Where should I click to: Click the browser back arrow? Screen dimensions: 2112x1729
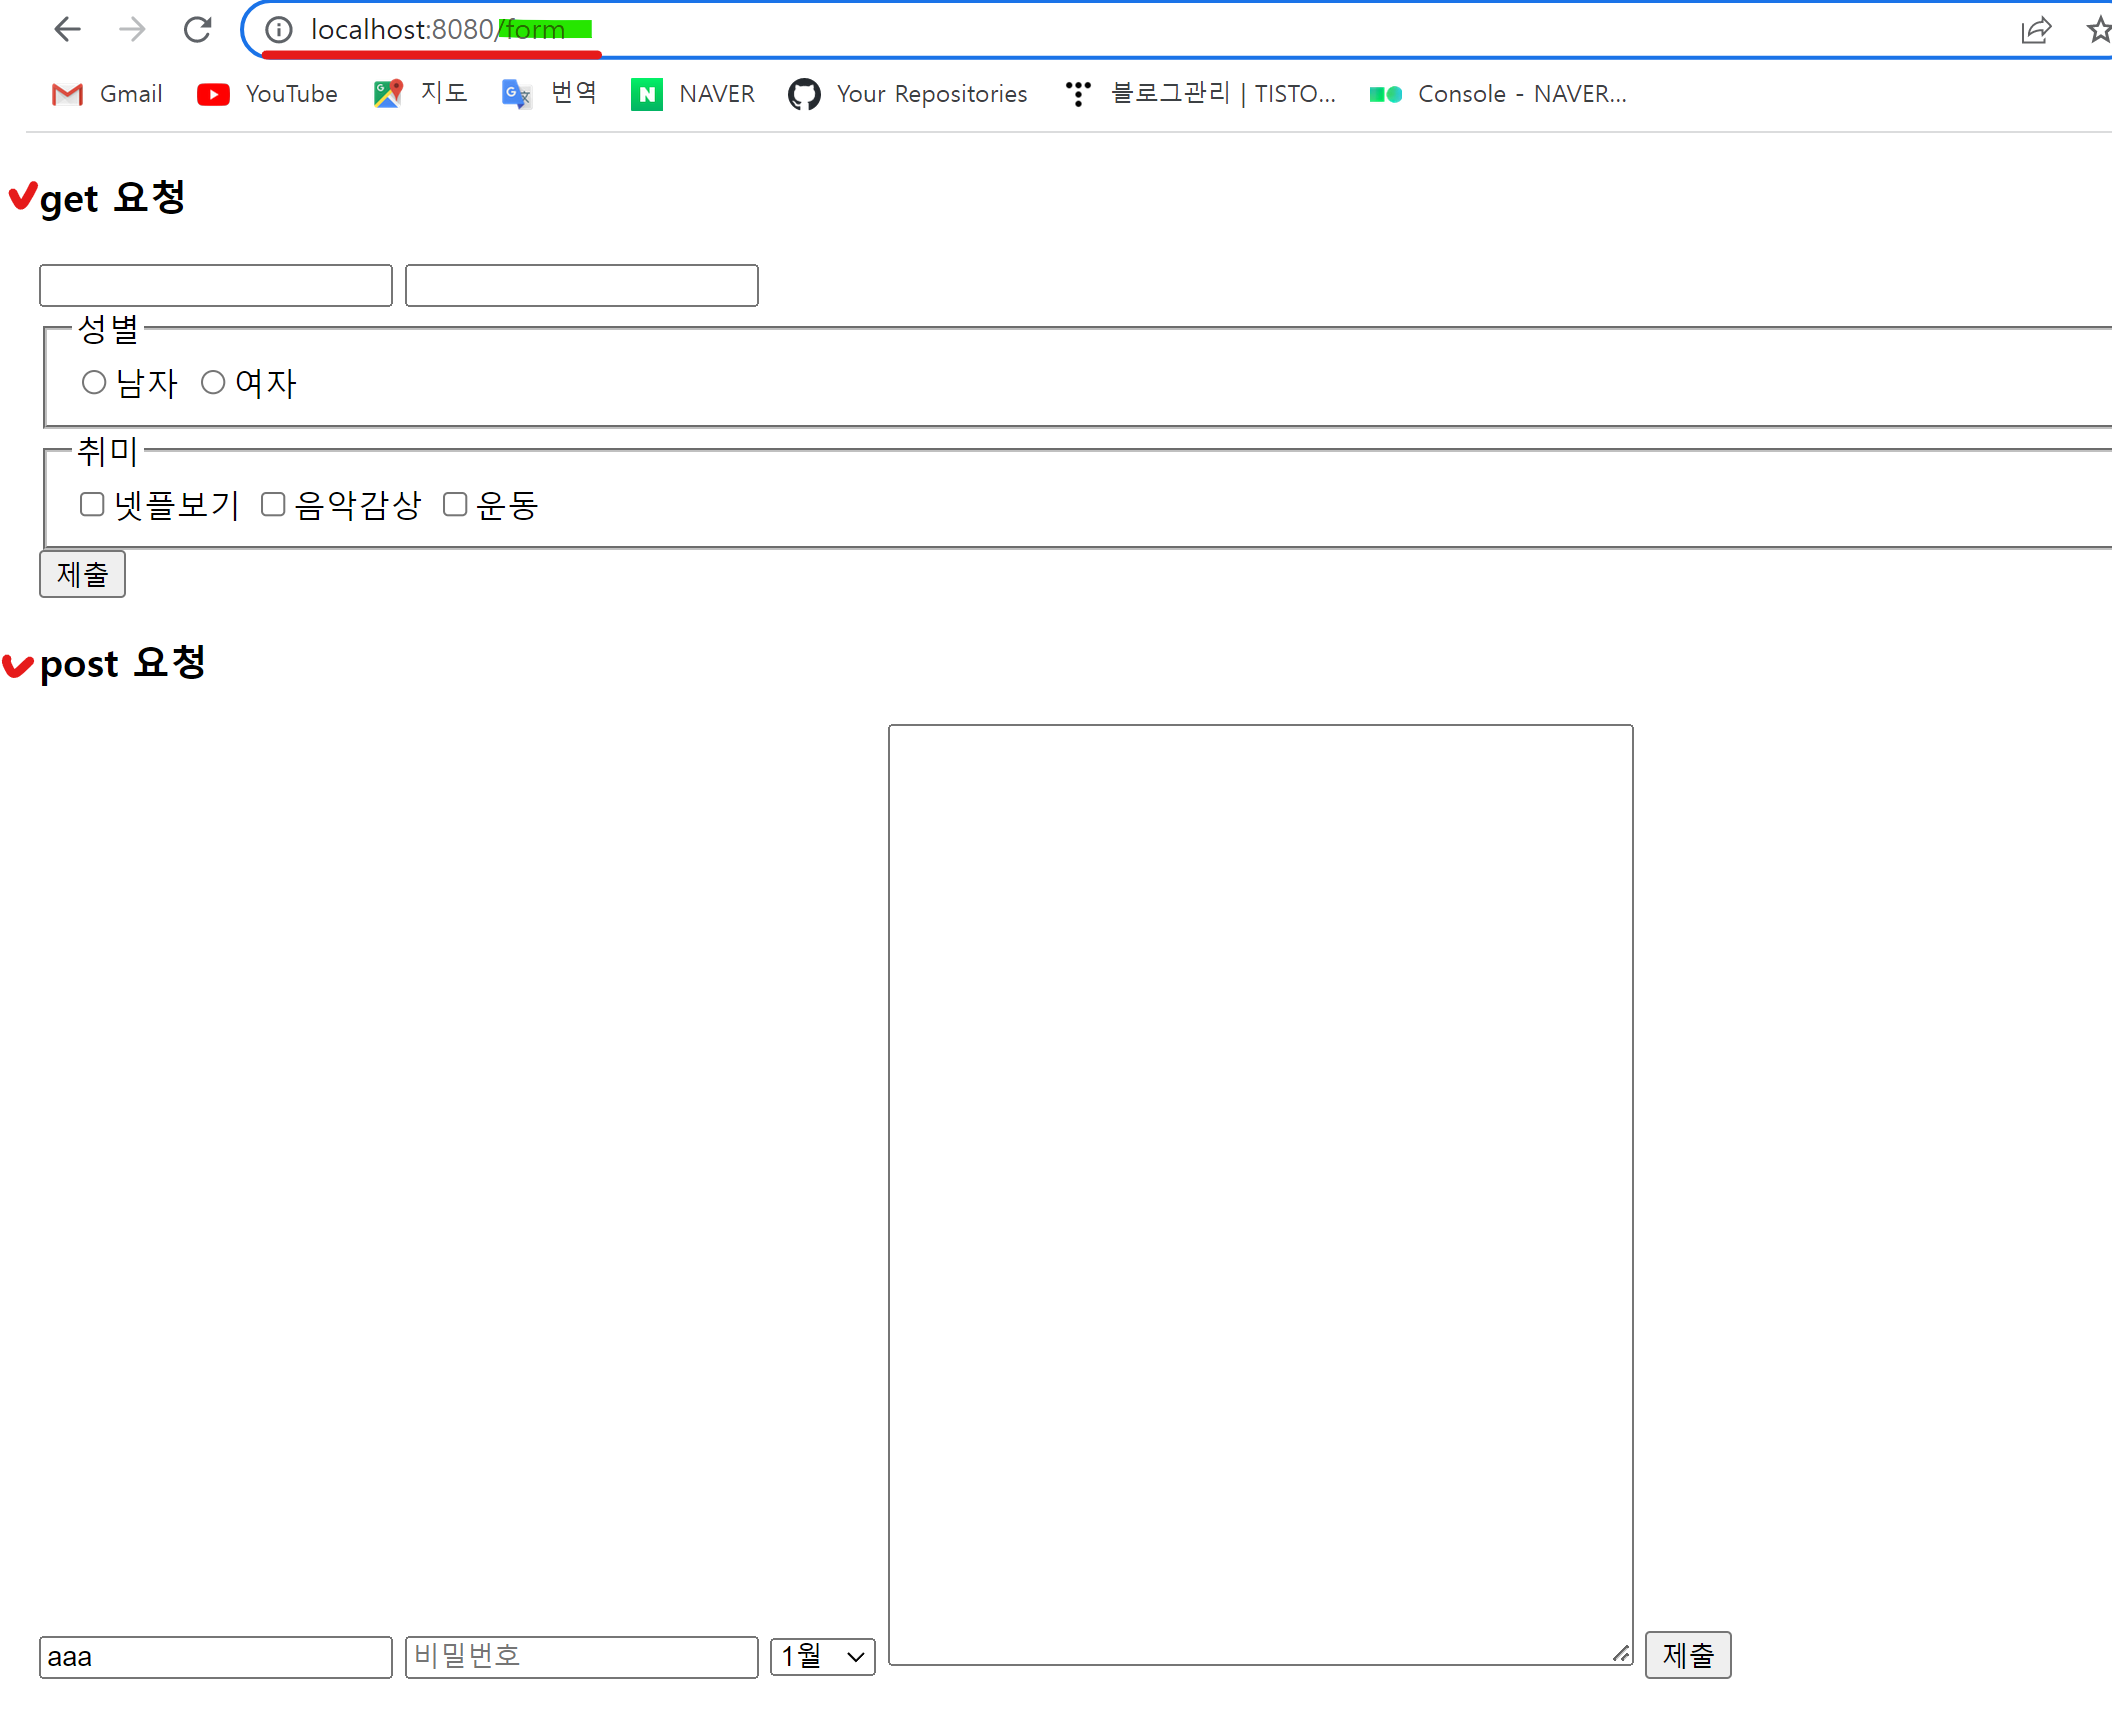[67, 30]
